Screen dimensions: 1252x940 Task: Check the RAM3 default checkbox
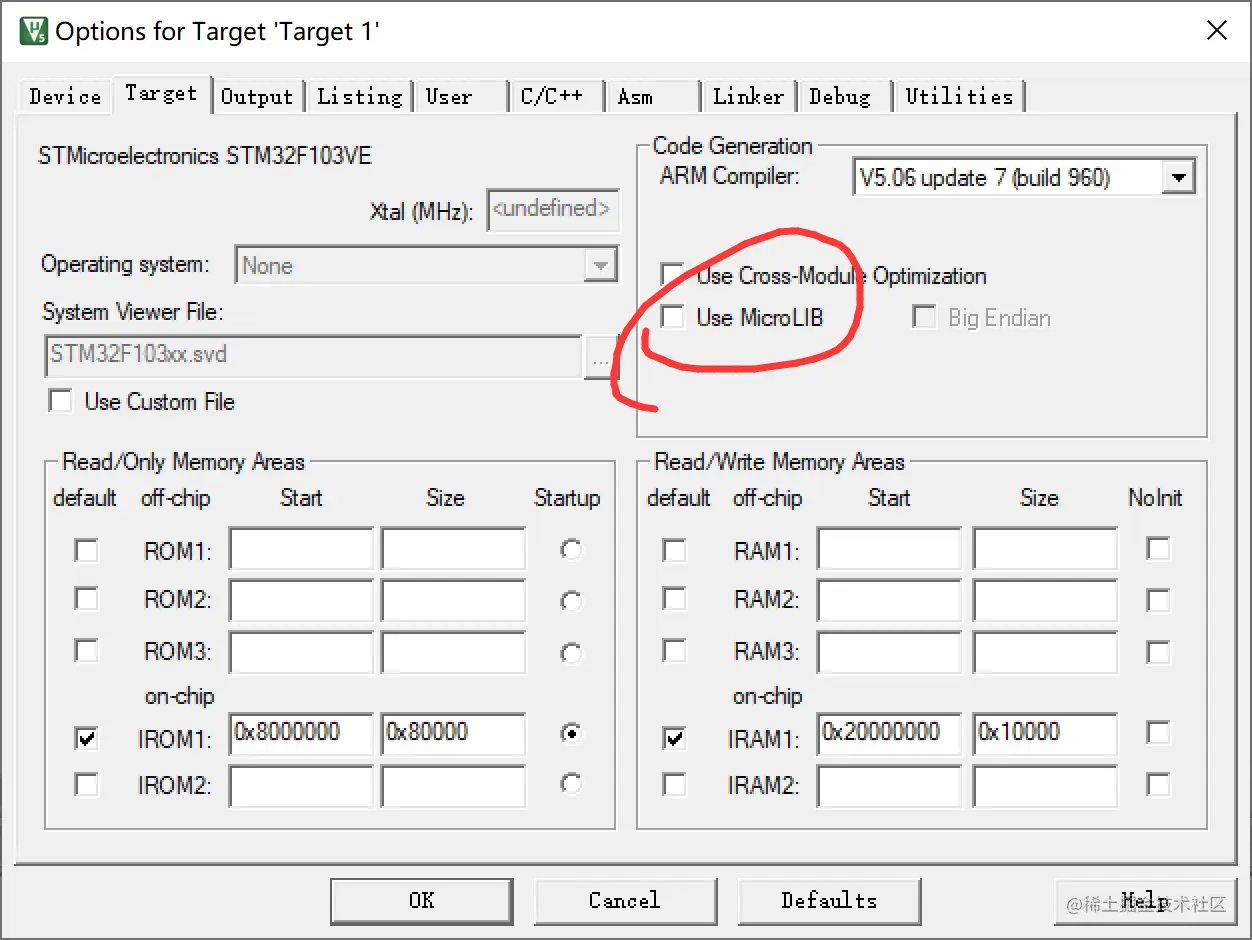pyautogui.click(x=675, y=650)
